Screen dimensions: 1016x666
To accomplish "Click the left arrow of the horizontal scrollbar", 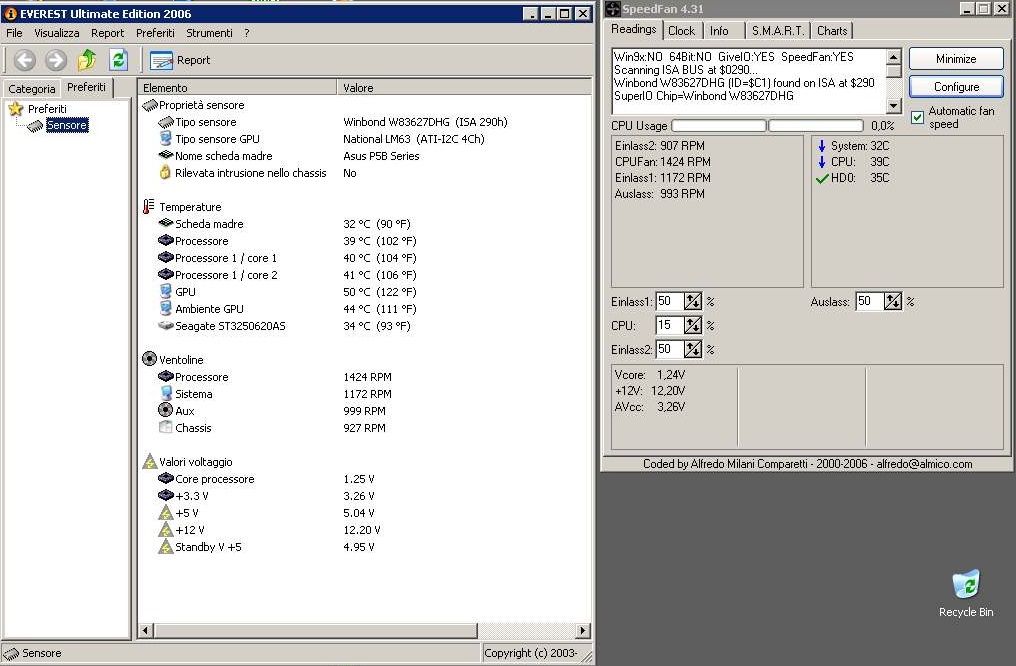I will tap(145, 630).
